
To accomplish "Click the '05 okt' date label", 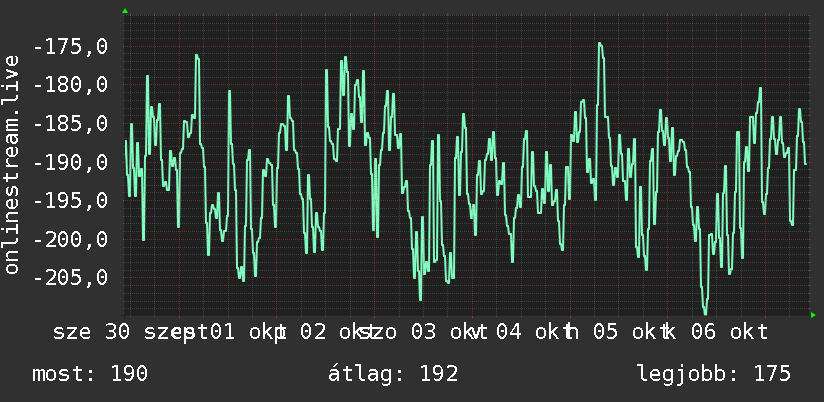I will pyautogui.click(x=630, y=332).
